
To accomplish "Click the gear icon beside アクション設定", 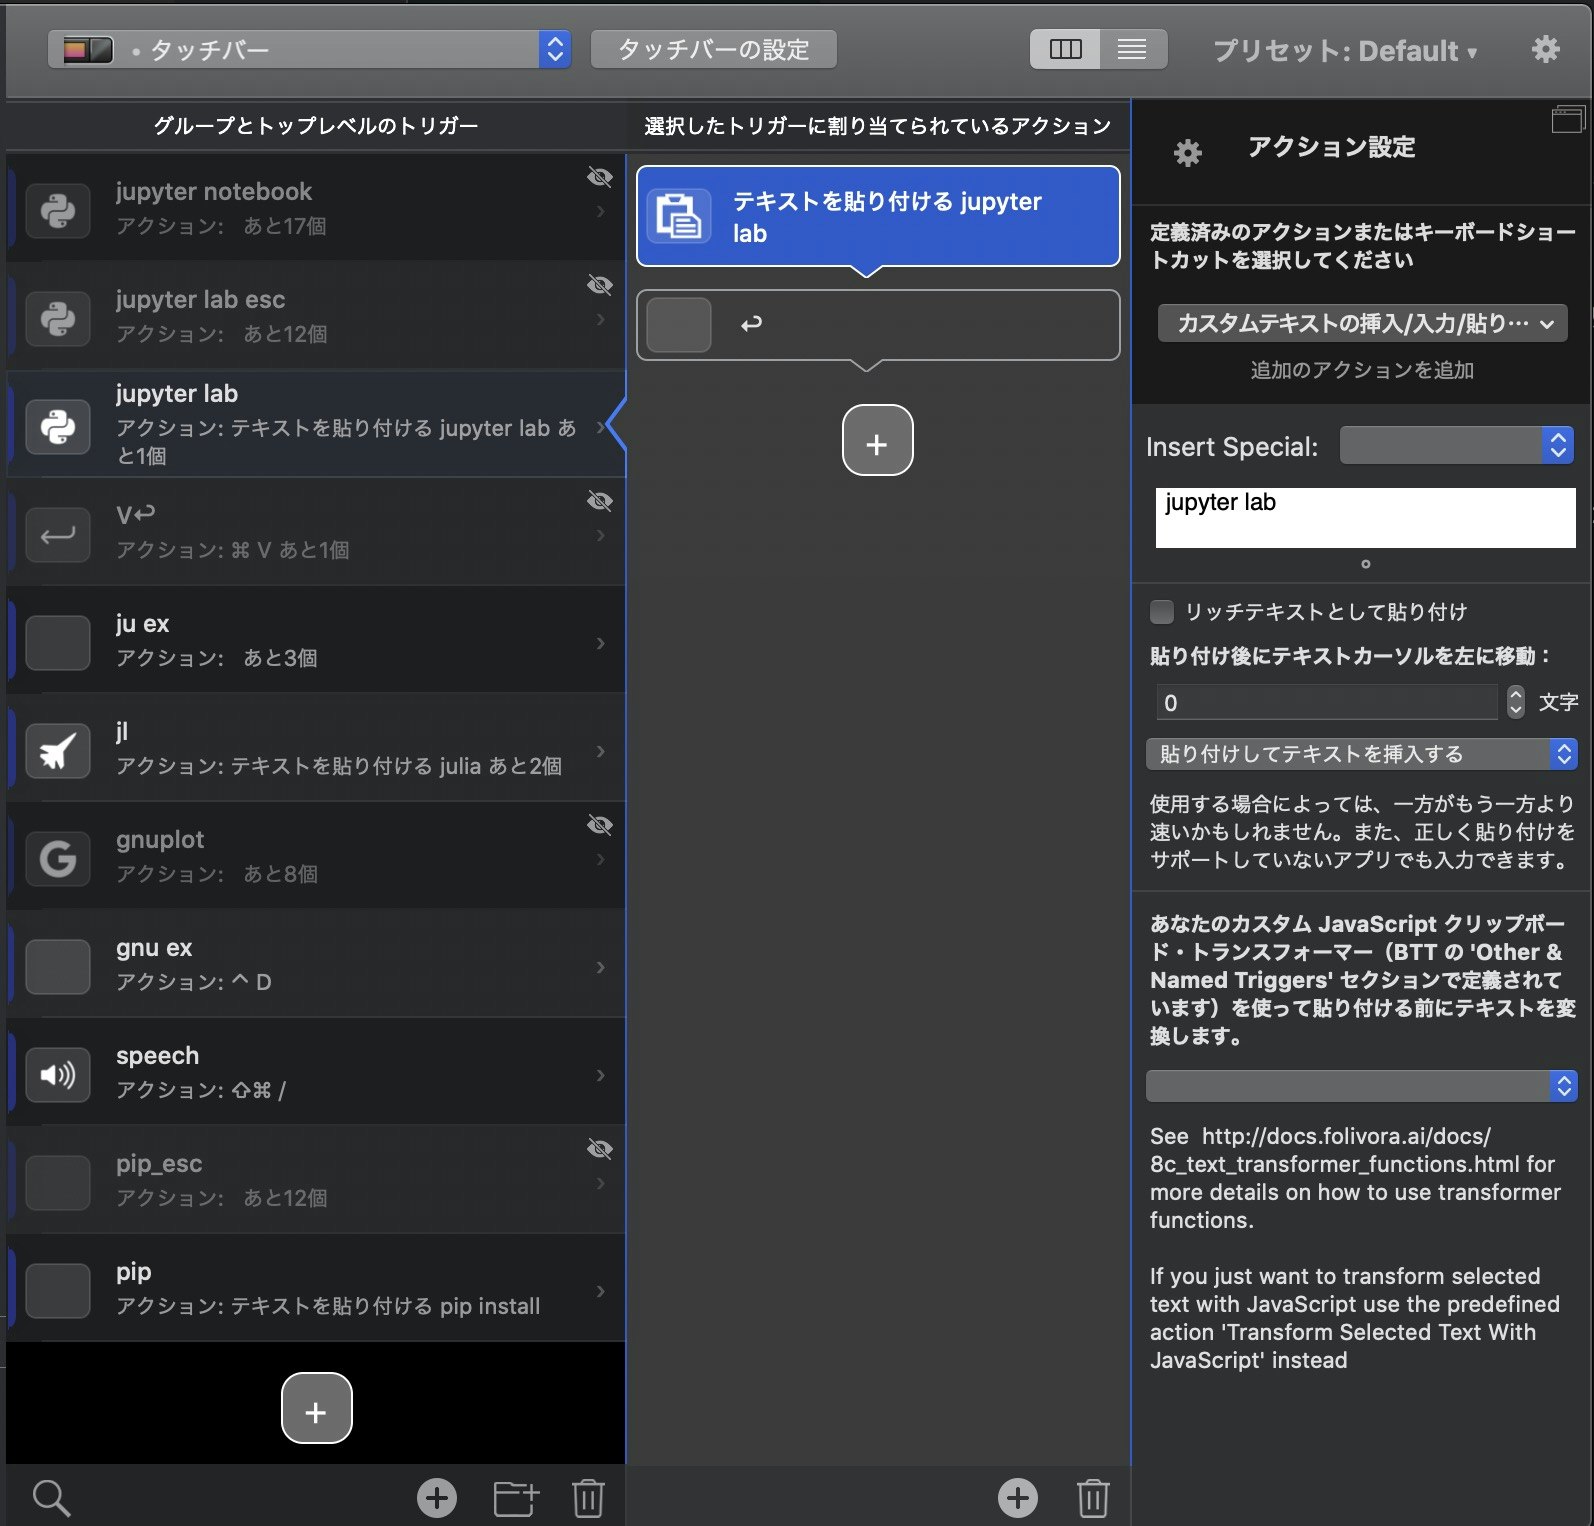I will point(1187,153).
